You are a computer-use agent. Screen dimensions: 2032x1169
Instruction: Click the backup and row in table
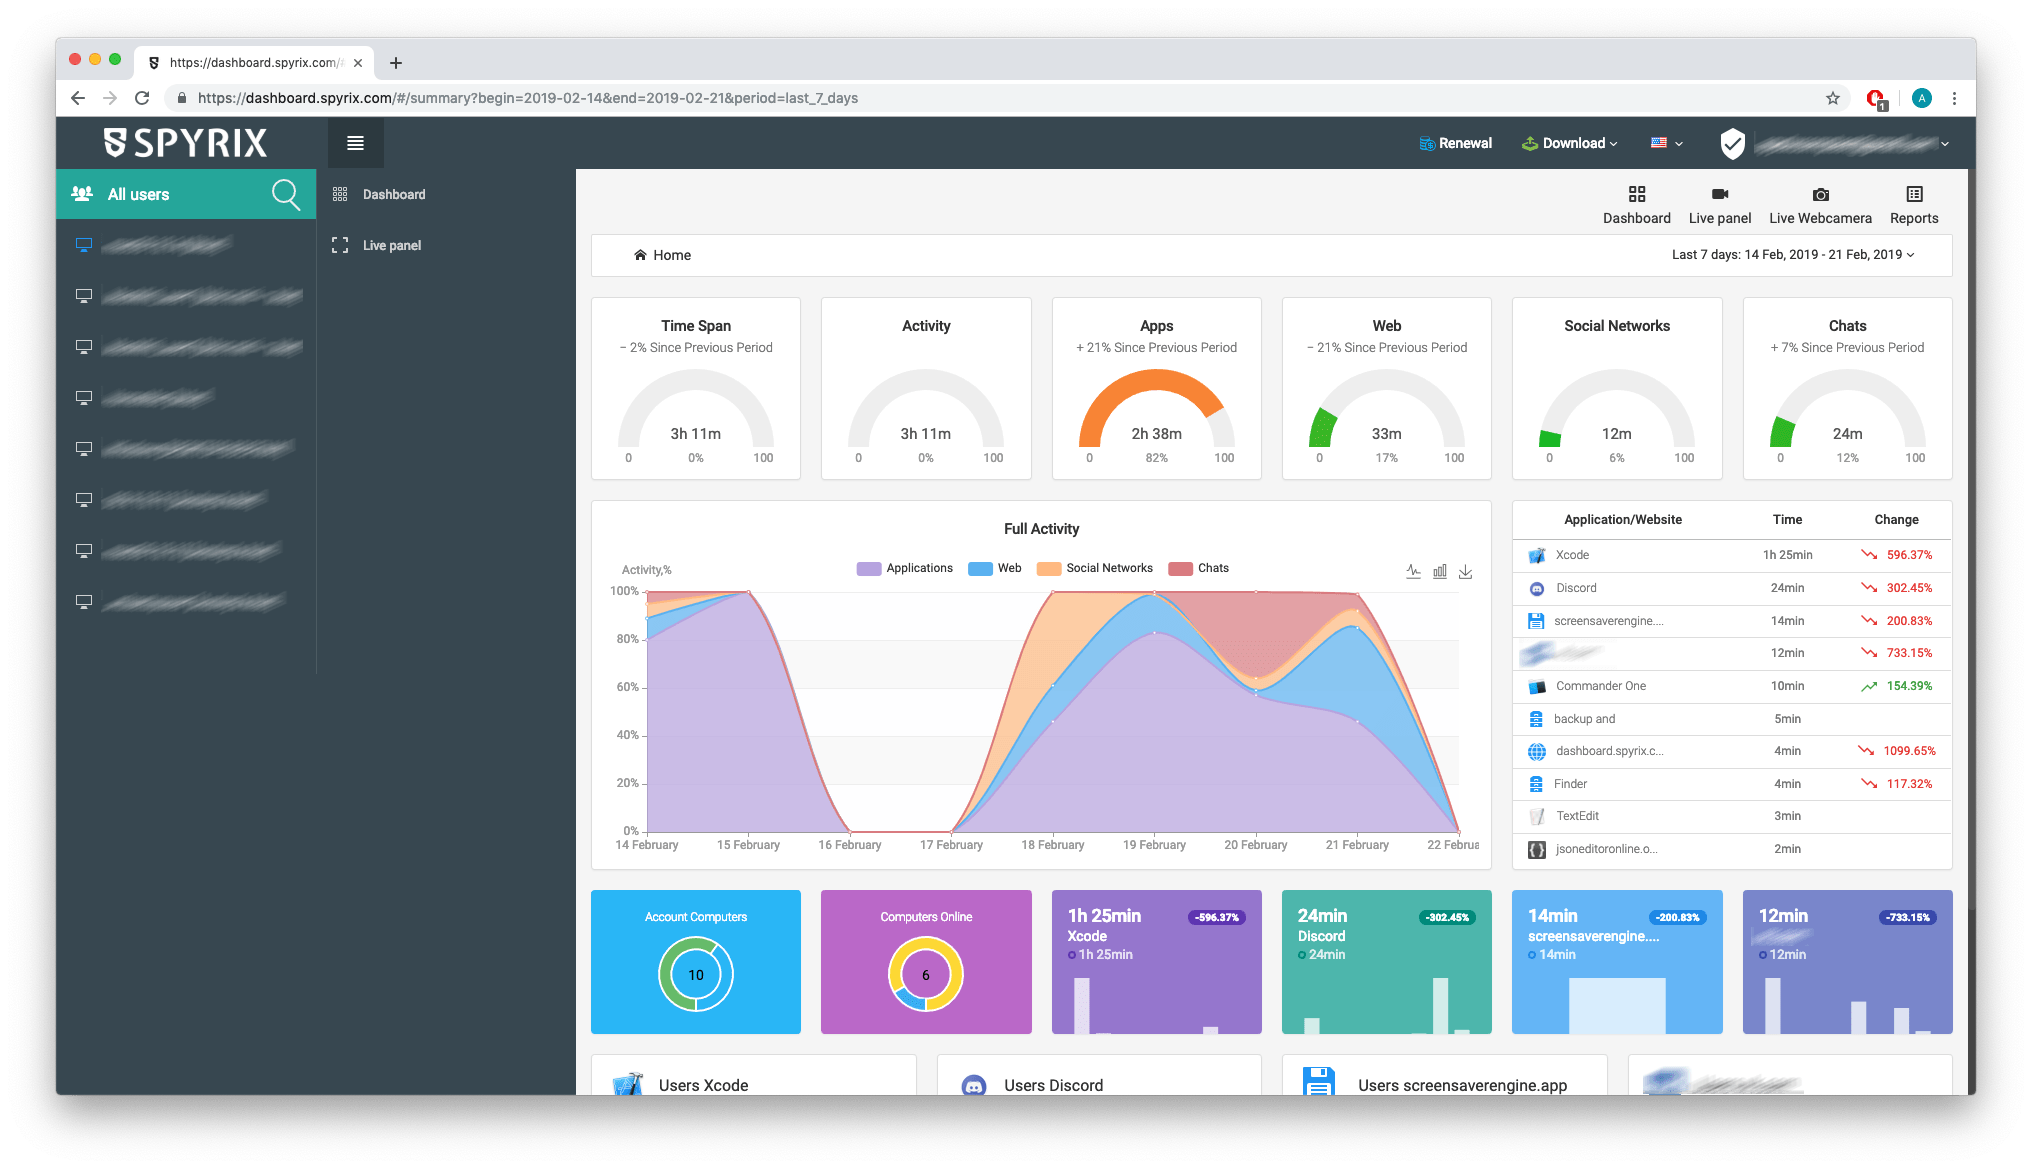(1732, 719)
